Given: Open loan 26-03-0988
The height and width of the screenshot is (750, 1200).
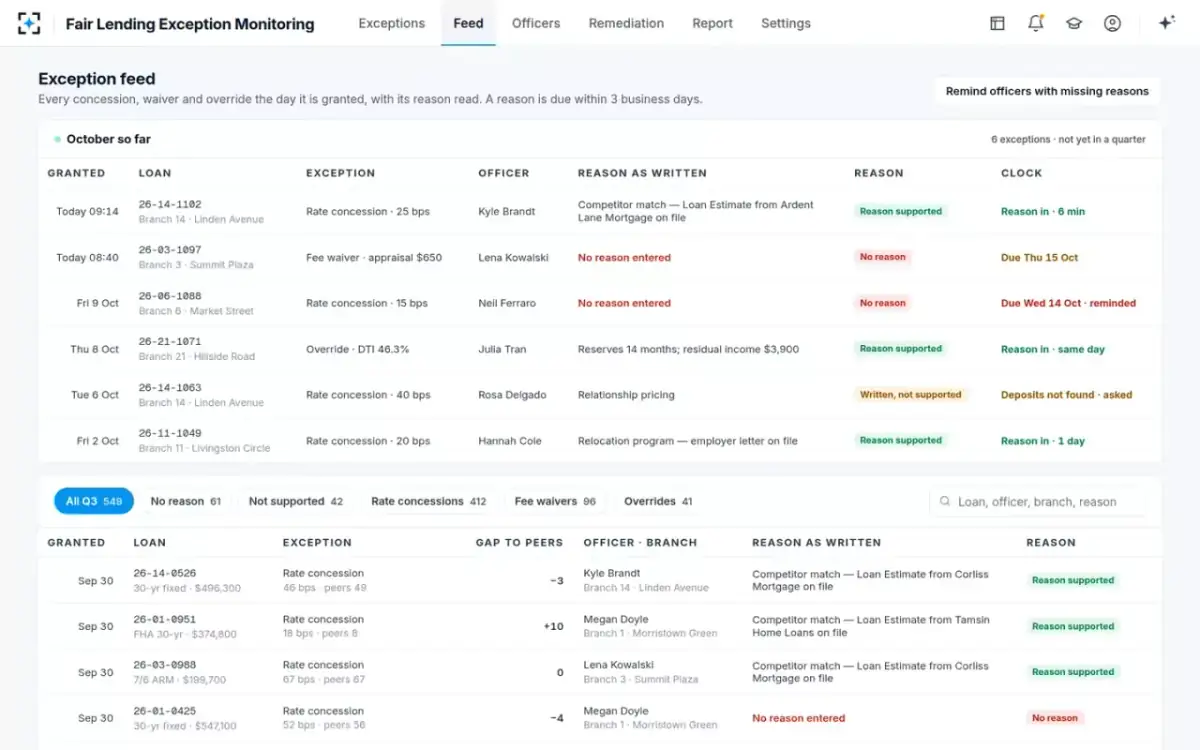Looking at the screenshot, I should click(164, 665).
